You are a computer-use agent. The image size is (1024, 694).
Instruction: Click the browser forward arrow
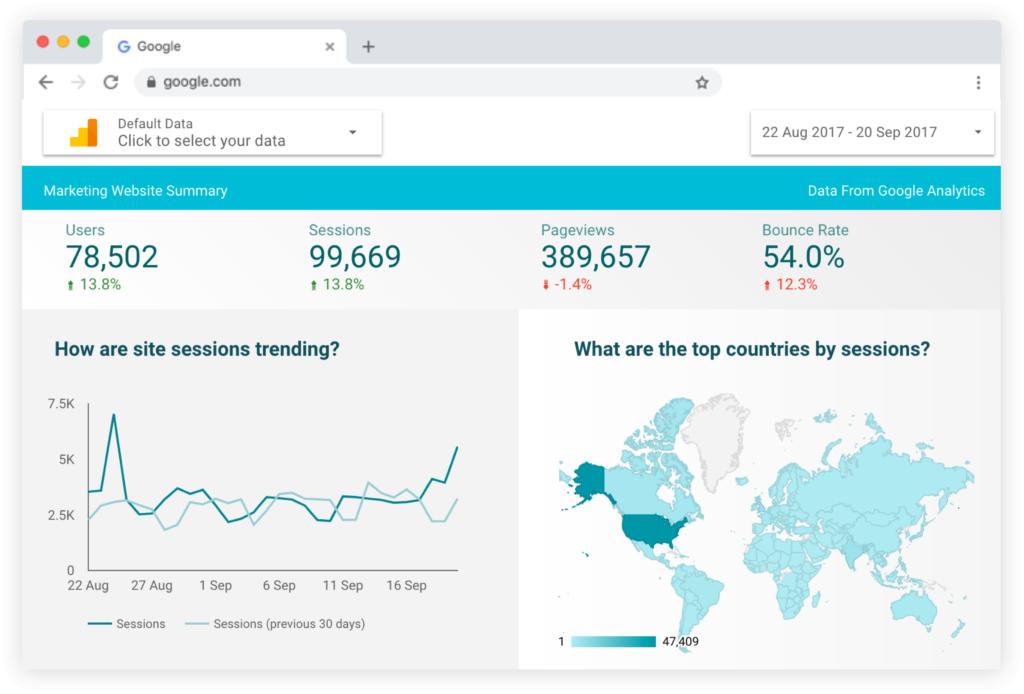[x=78, y=83]
